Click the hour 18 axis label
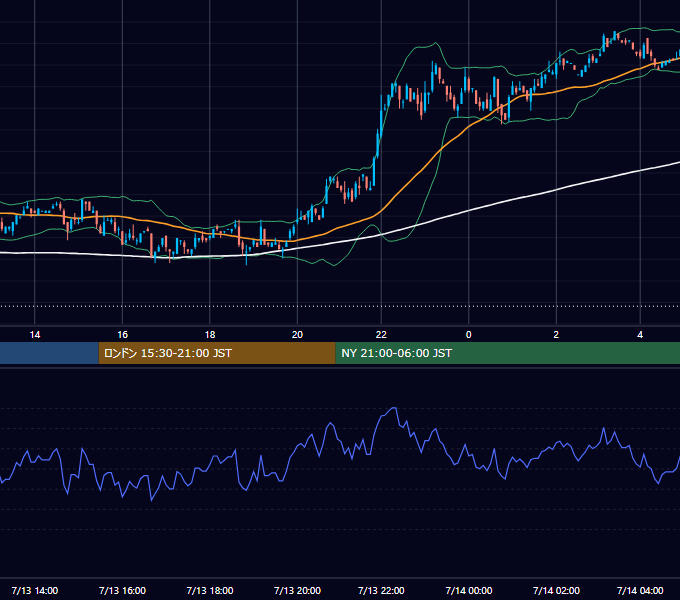This screenshot has height=600, width=680. click(210, 334)
